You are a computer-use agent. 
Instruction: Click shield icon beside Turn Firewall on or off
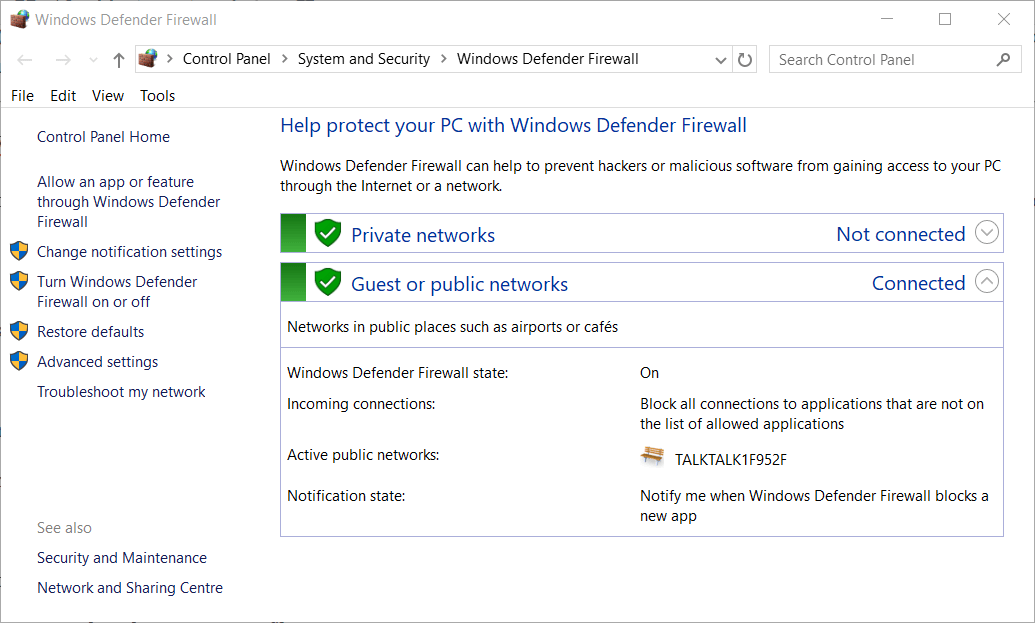pos(19,281)
